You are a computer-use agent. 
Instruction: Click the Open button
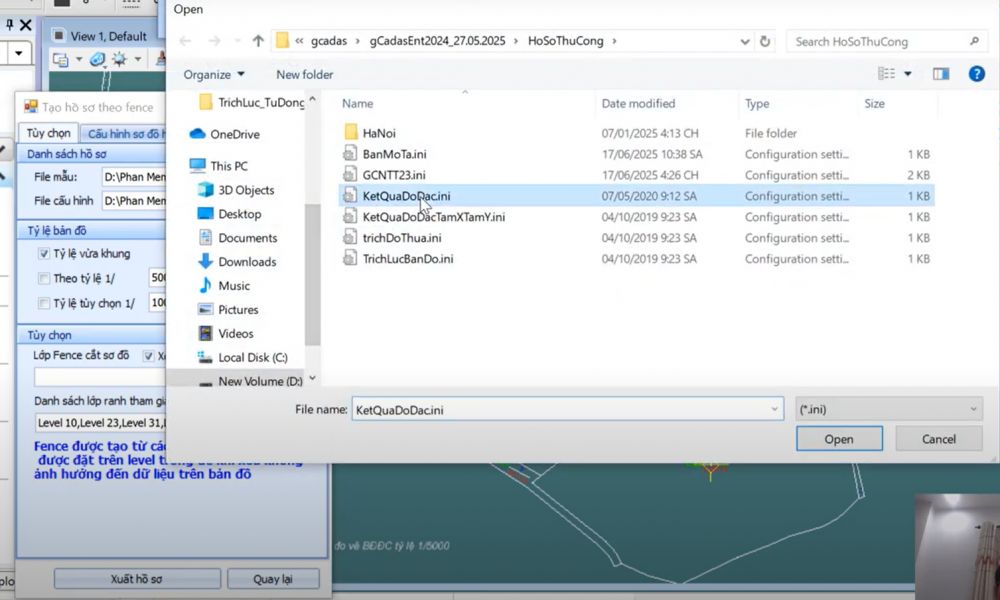click(x=839, y=439)
